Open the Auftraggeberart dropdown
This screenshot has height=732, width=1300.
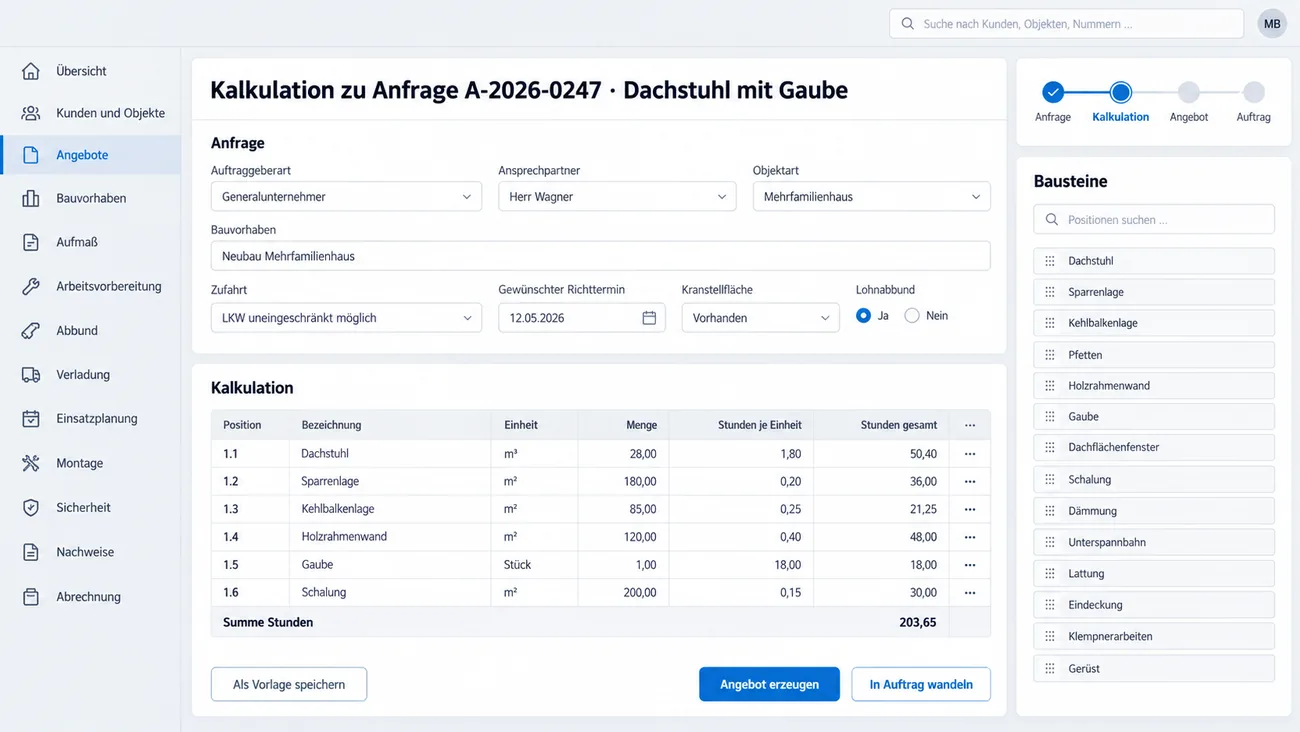[346, 197]
